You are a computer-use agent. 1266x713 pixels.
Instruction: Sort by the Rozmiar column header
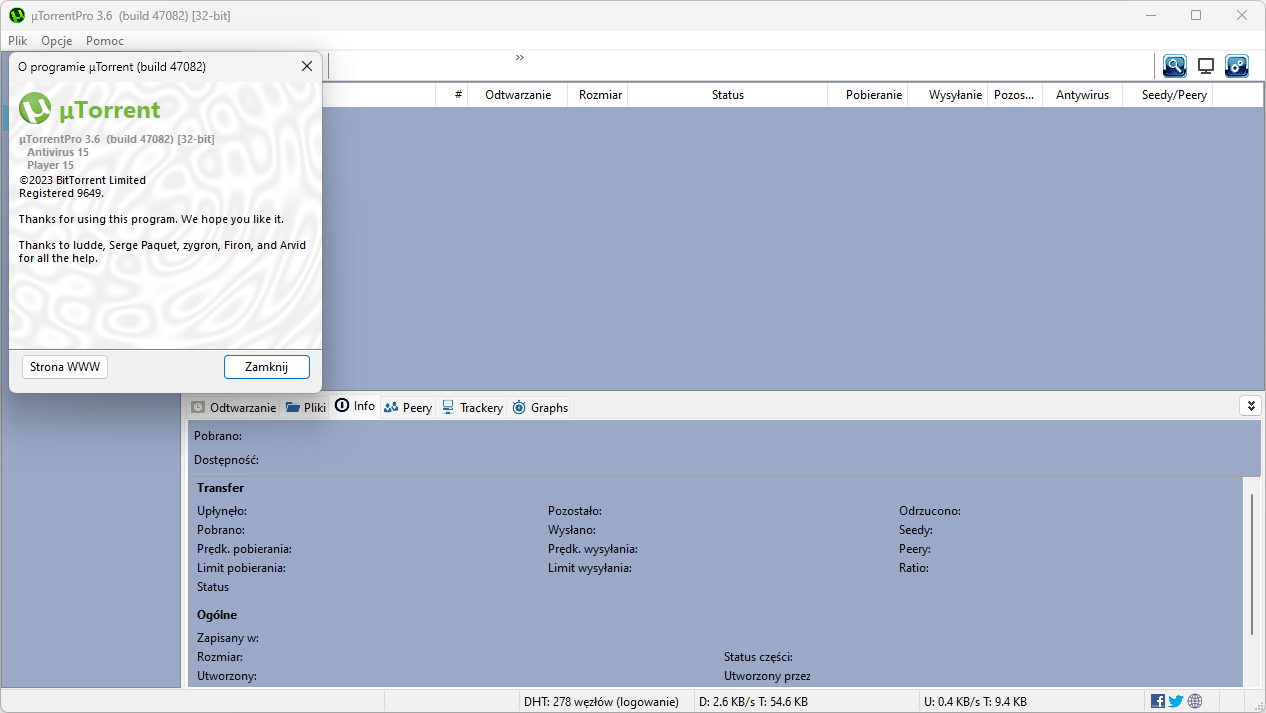click(598, 95)
